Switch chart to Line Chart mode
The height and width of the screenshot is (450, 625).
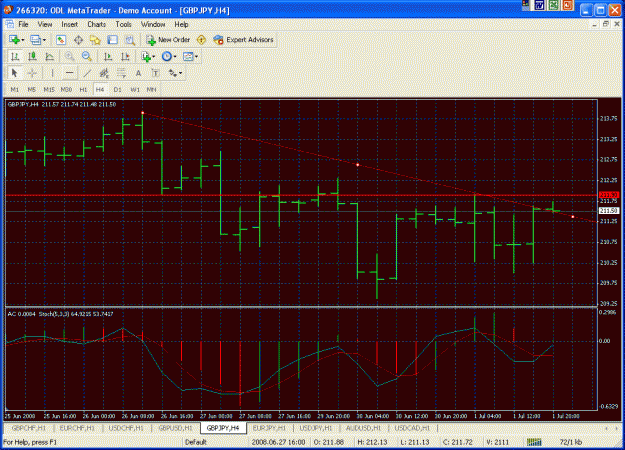tap(49, 57)
